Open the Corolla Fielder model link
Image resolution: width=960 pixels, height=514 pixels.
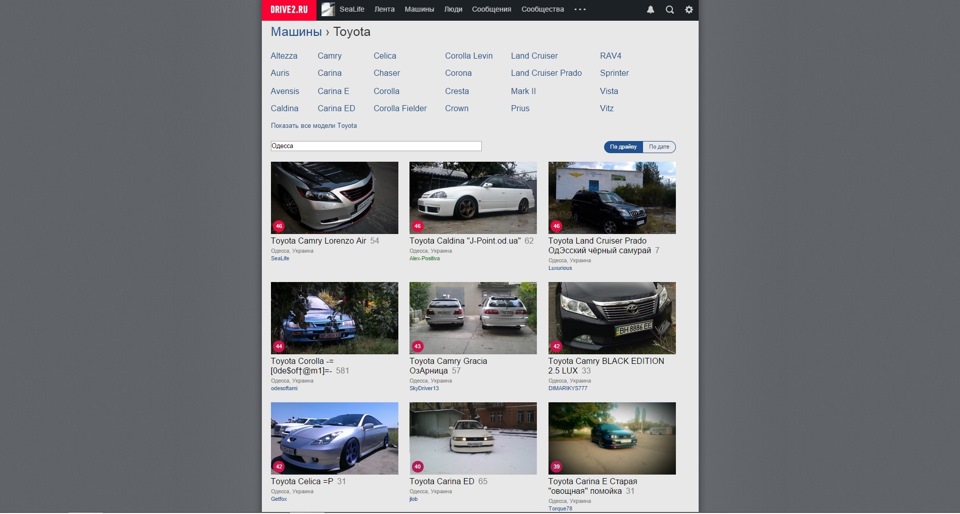400,108
